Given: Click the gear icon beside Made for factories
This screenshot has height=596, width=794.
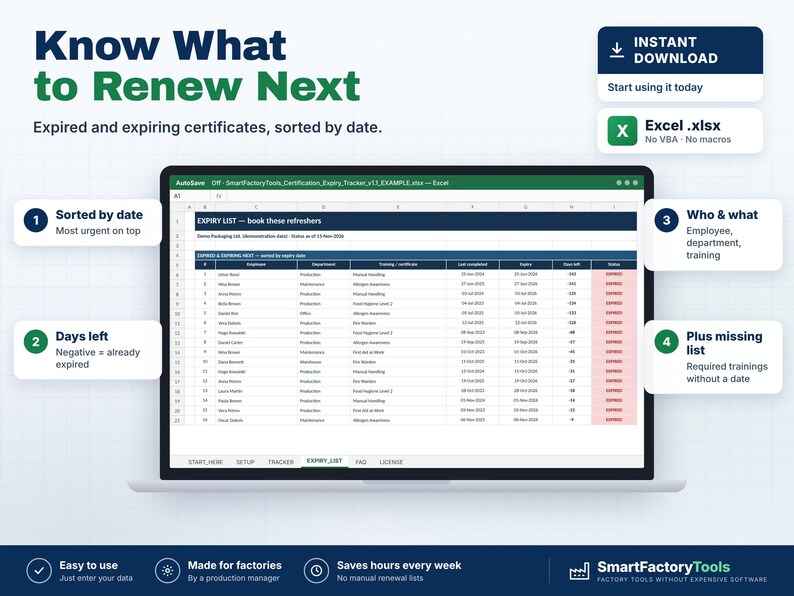Looking at the screenshot, I should (x=168, y=571).
